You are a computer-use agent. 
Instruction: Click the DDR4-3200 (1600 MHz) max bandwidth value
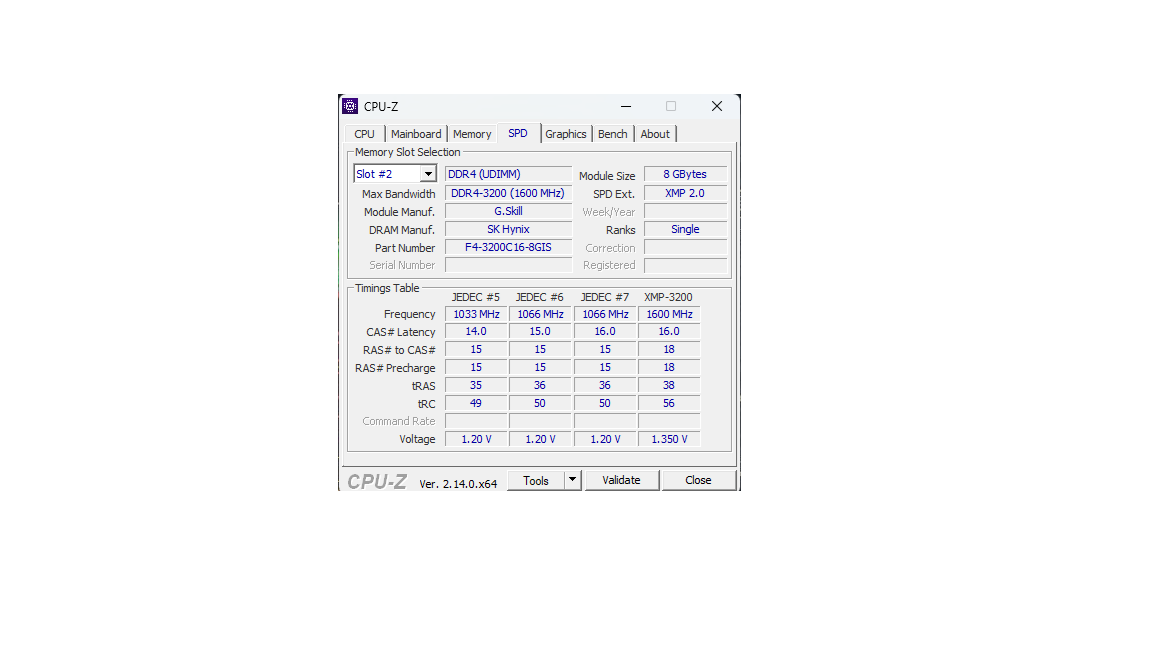click(x=508, y=193)
